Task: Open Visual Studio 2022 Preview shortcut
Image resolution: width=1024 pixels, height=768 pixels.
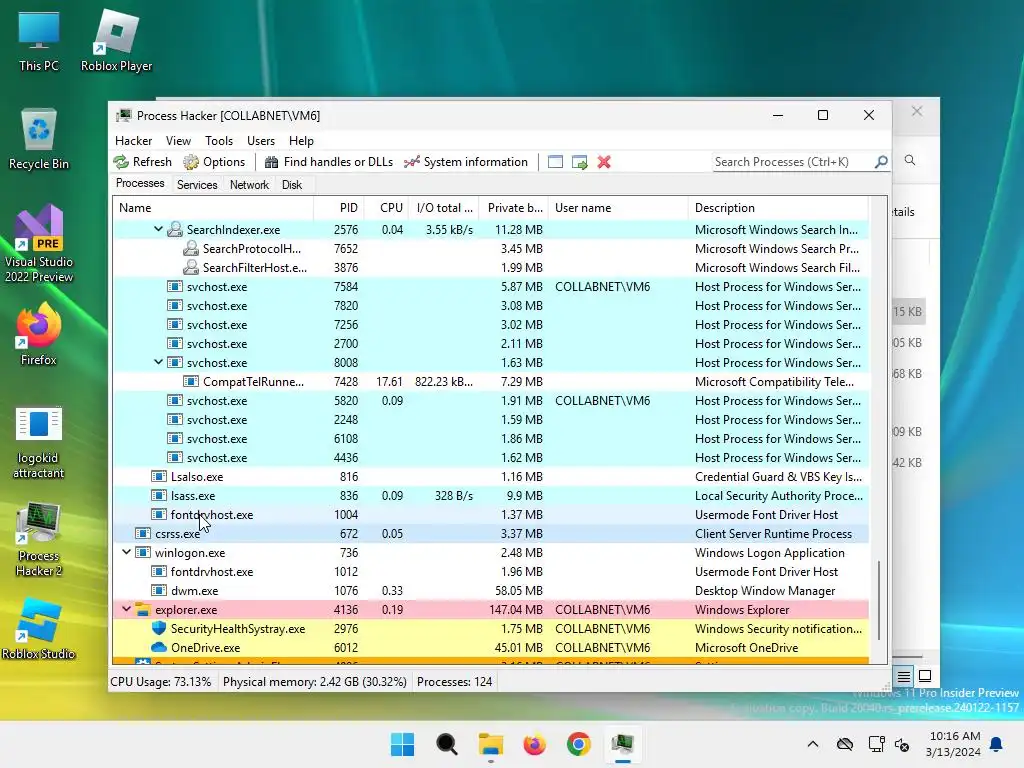Action: pyautogui.click(x=39, y=244)
